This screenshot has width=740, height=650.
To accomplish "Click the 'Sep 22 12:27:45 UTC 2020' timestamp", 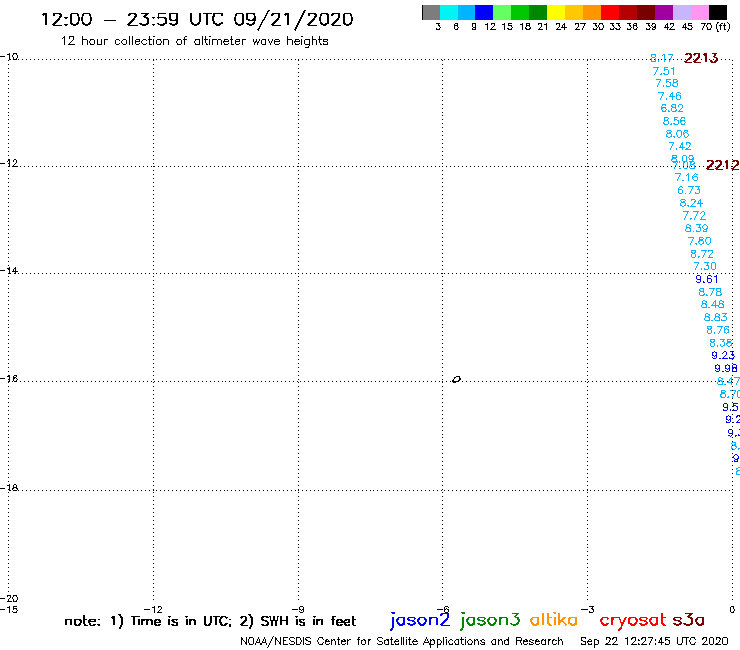I will click(654, 642).
